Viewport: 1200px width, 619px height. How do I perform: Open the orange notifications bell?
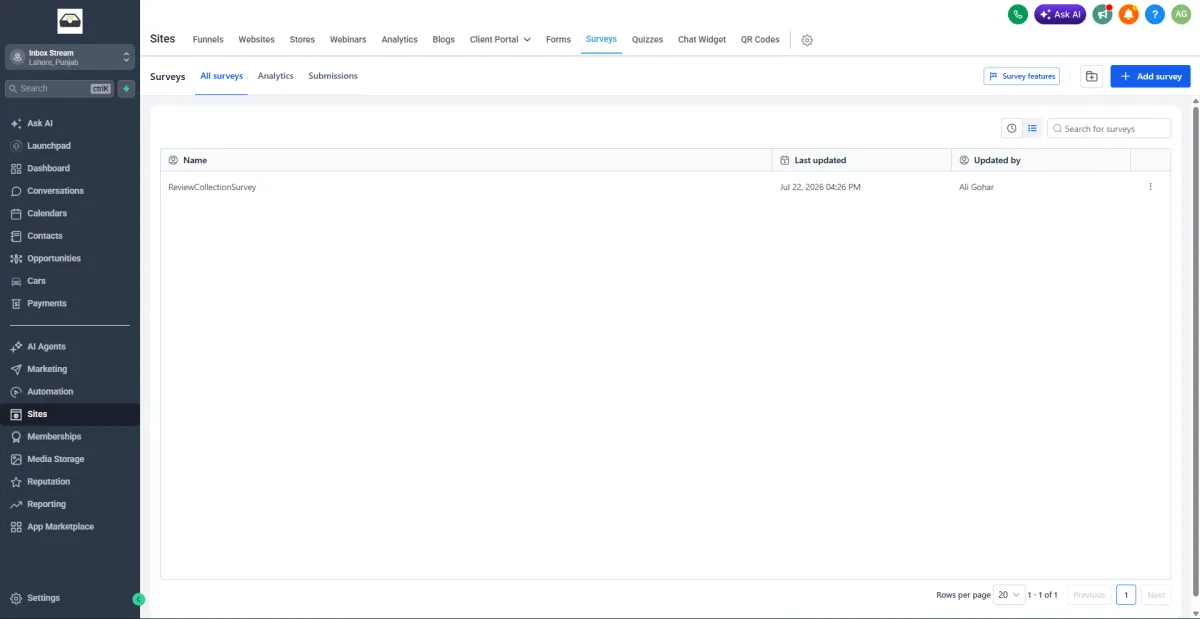point(1129,14)
